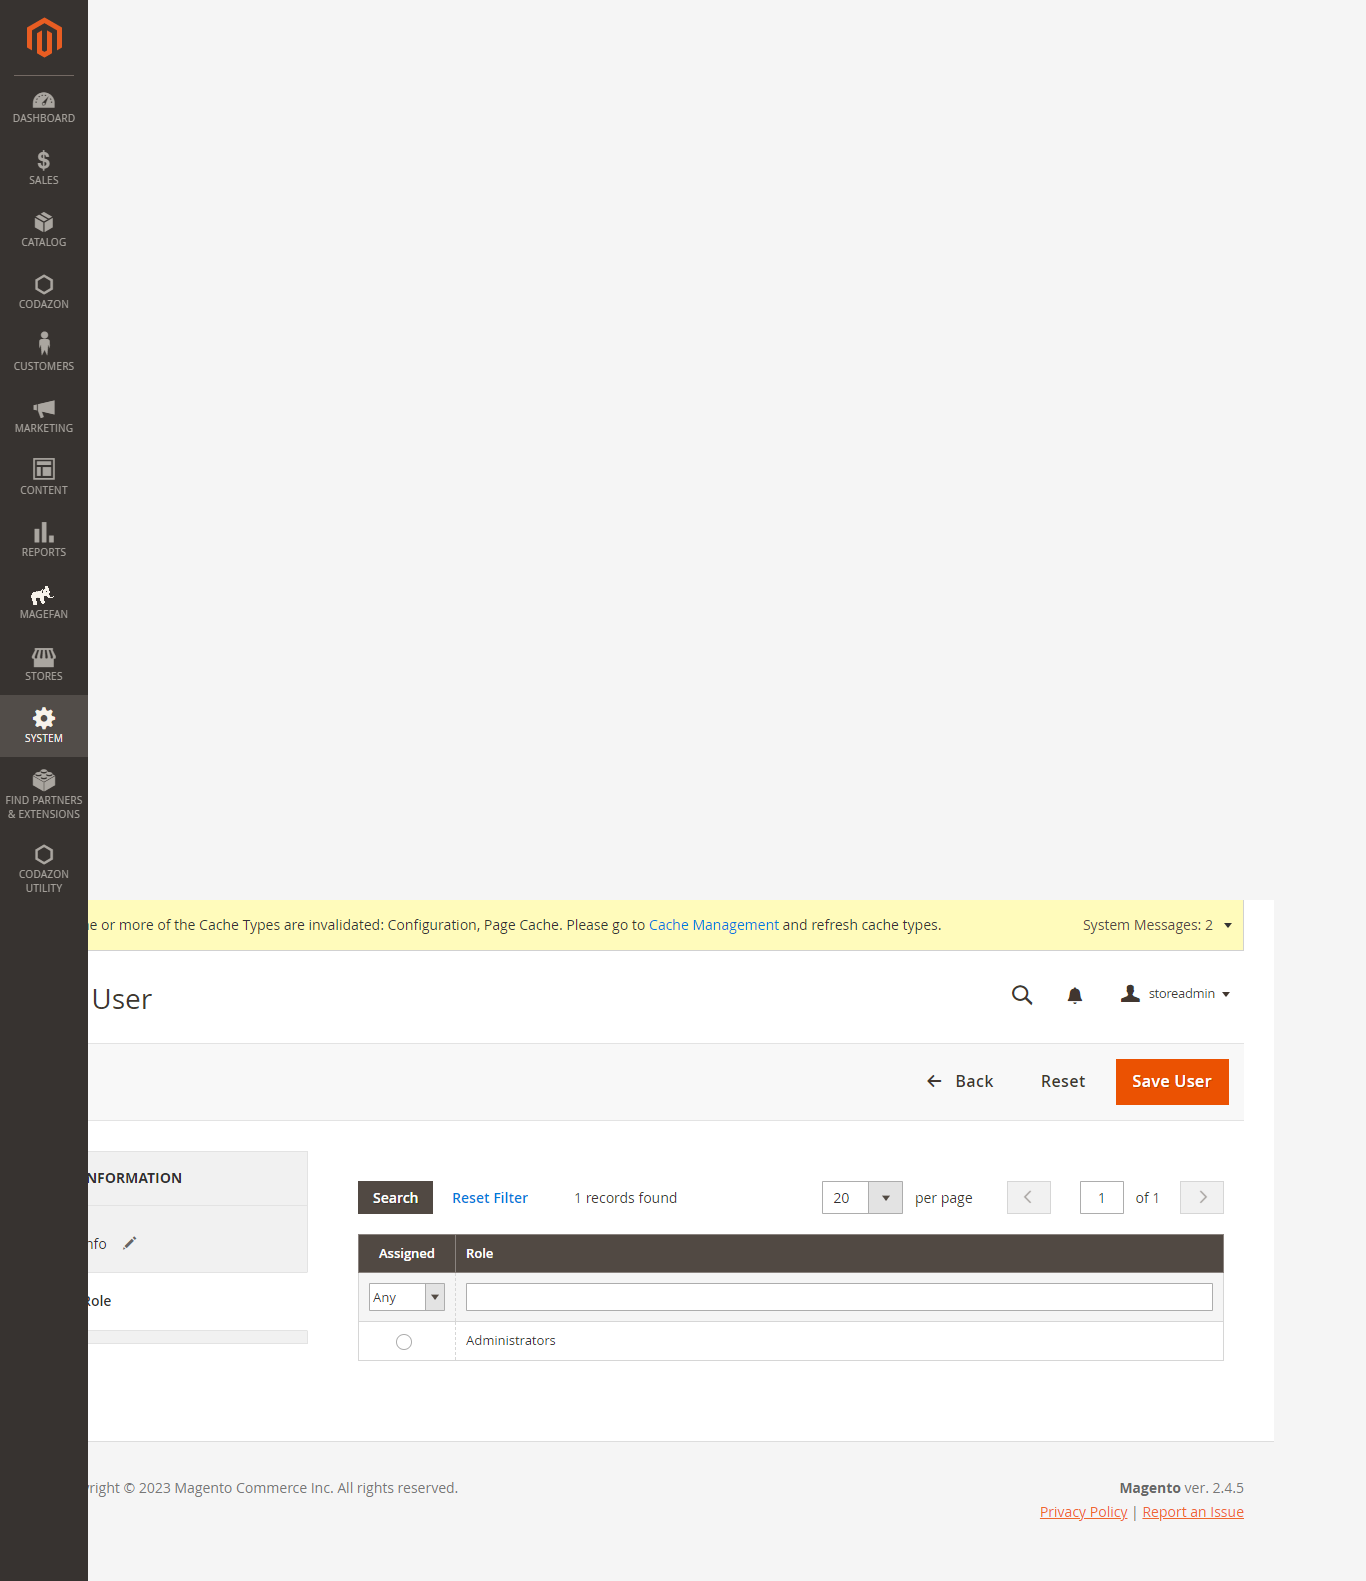This screenshot has height=1581, width=1366.
Task: Open the Privacy Policy link
Action: pyautogui.click(x=1083, y=1512)
